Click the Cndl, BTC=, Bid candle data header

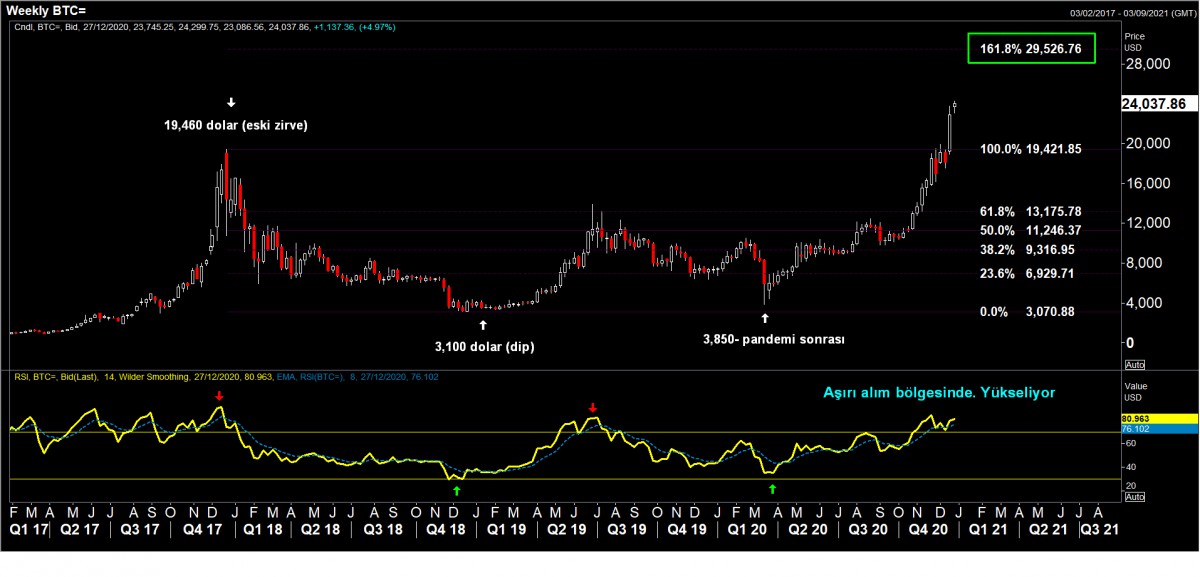pos(205,27)
